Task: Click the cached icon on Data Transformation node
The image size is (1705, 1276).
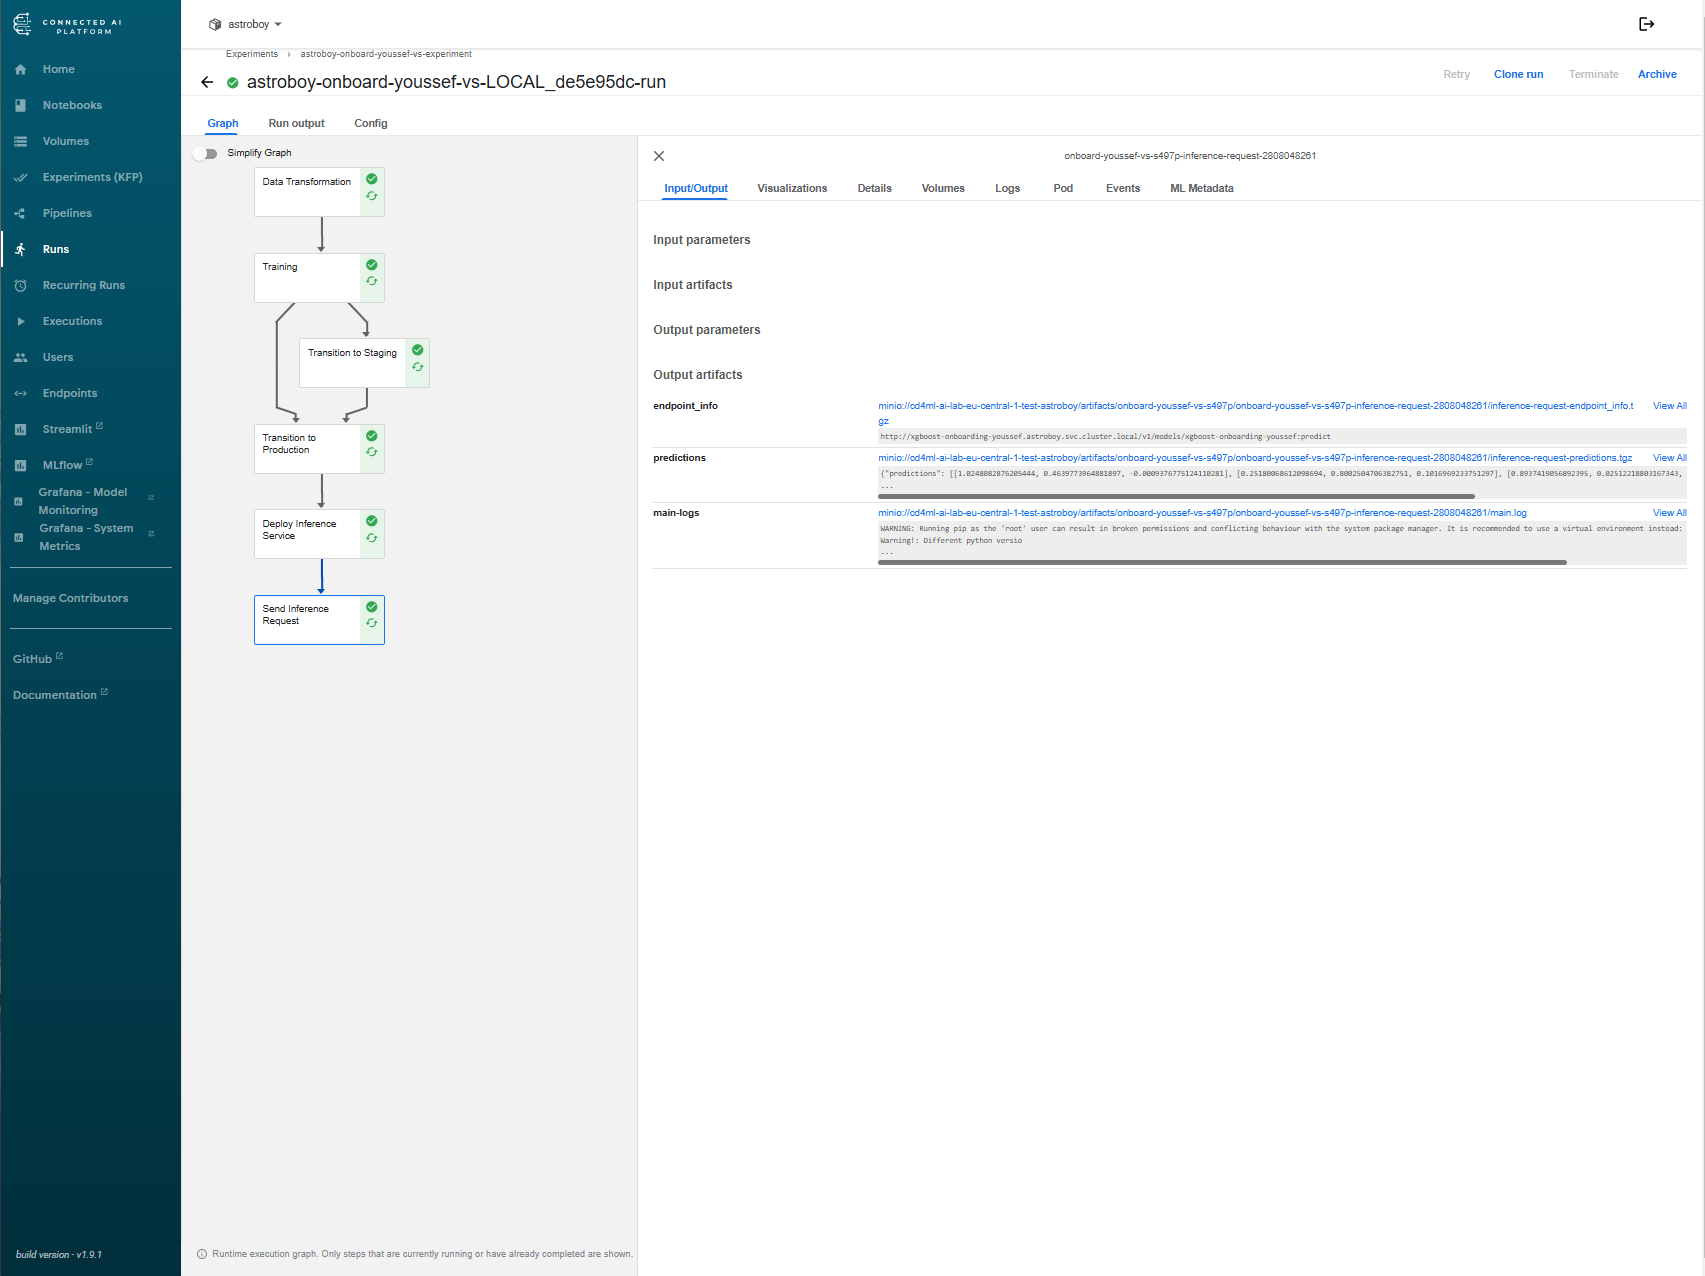Action: click(x=372, y=196)
